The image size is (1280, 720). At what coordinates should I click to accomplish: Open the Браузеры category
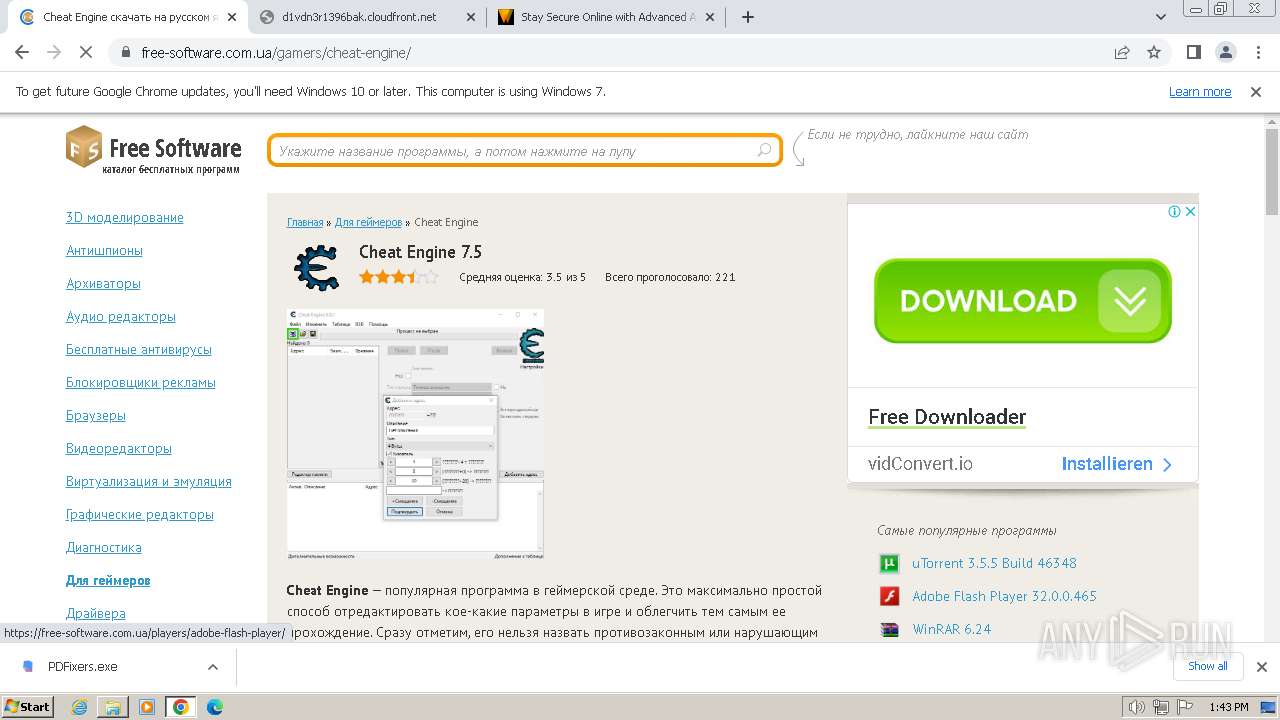pos(96,415)
